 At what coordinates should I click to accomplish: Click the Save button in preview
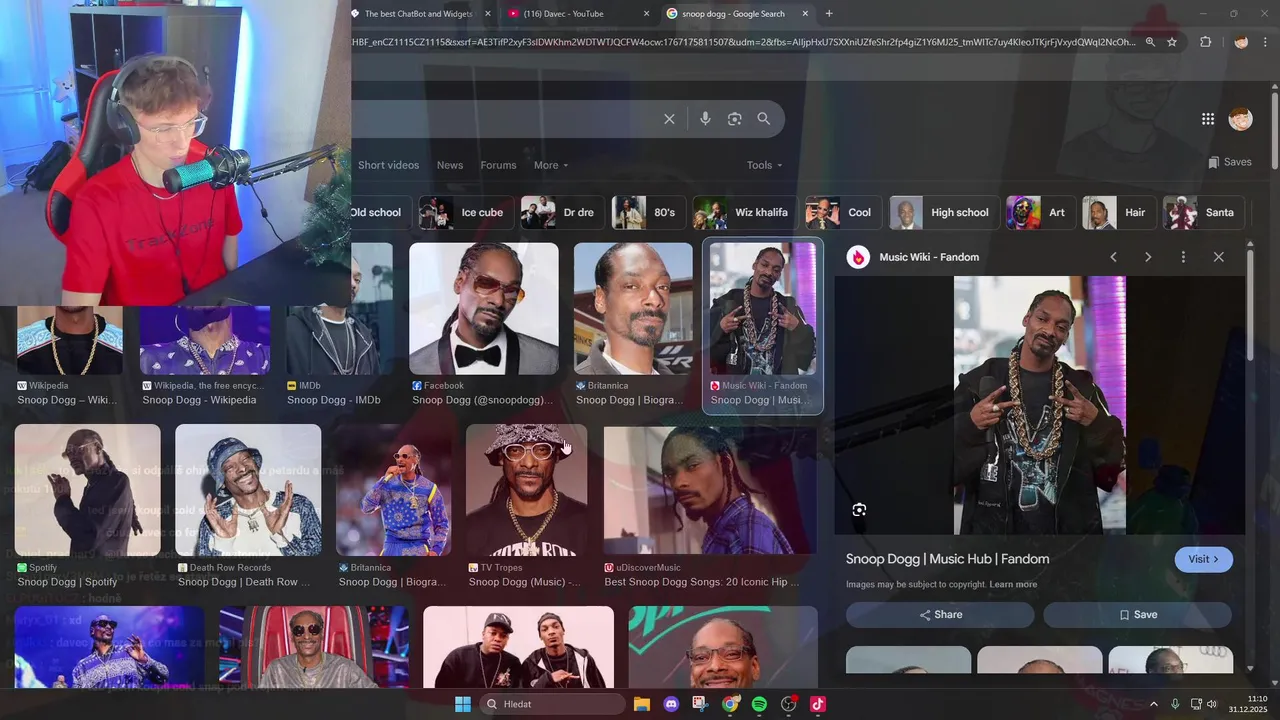point(1137,615)
